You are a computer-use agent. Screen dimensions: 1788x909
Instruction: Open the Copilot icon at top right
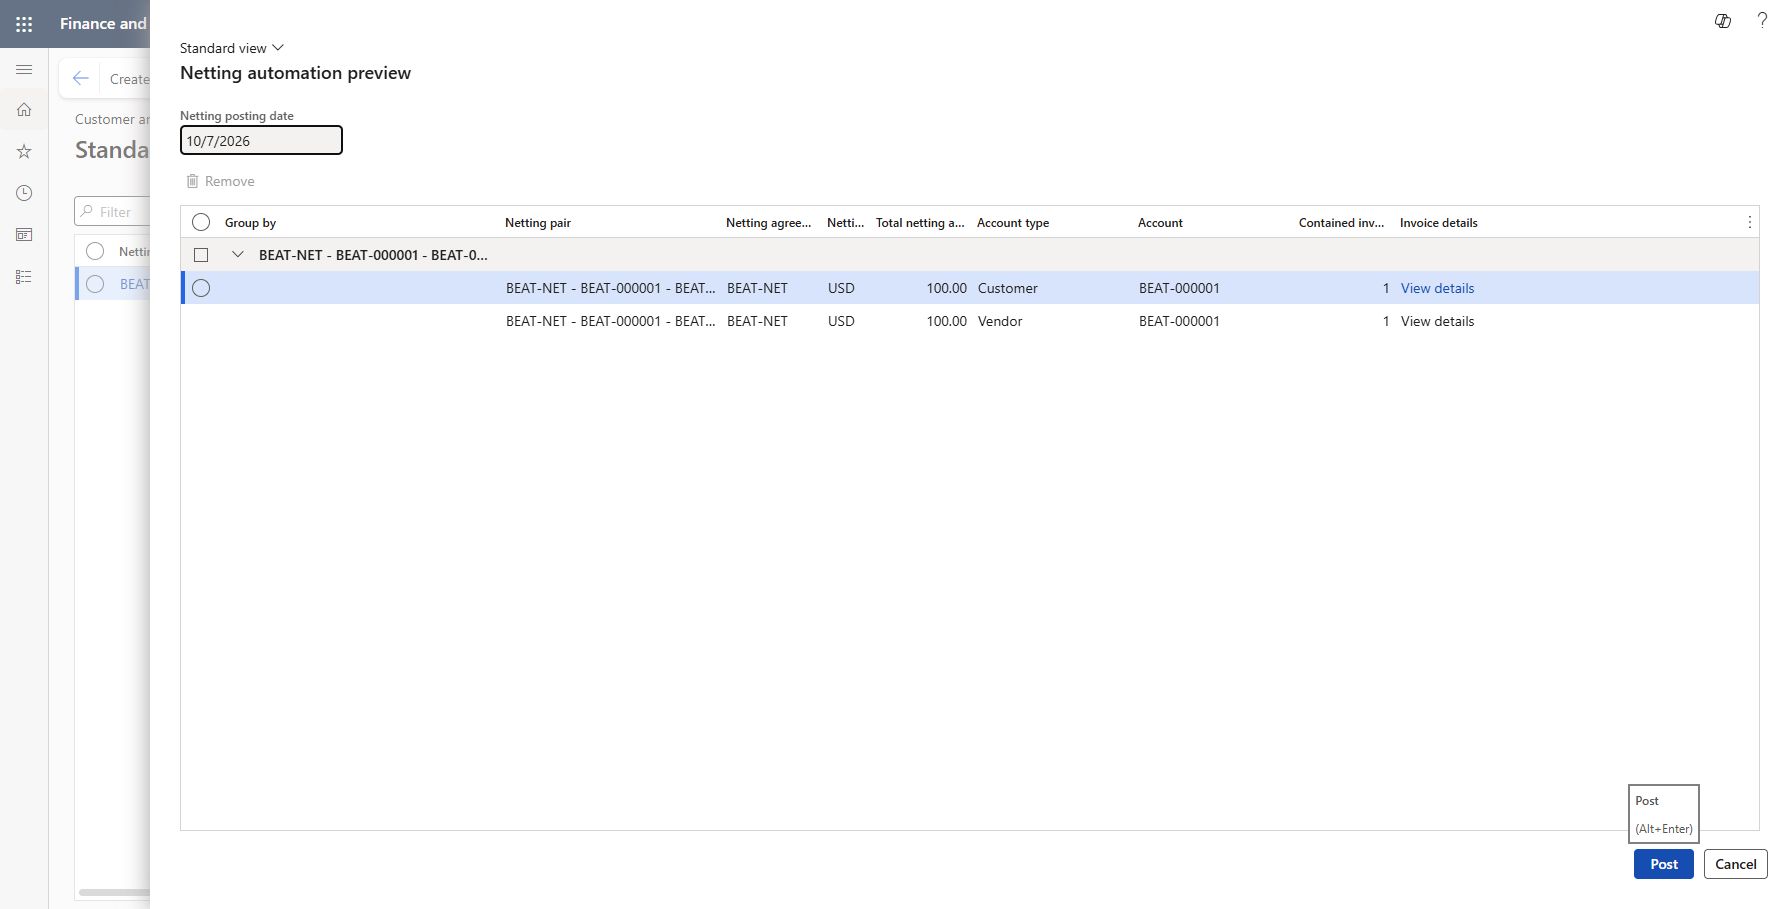tap(1723, 21)
